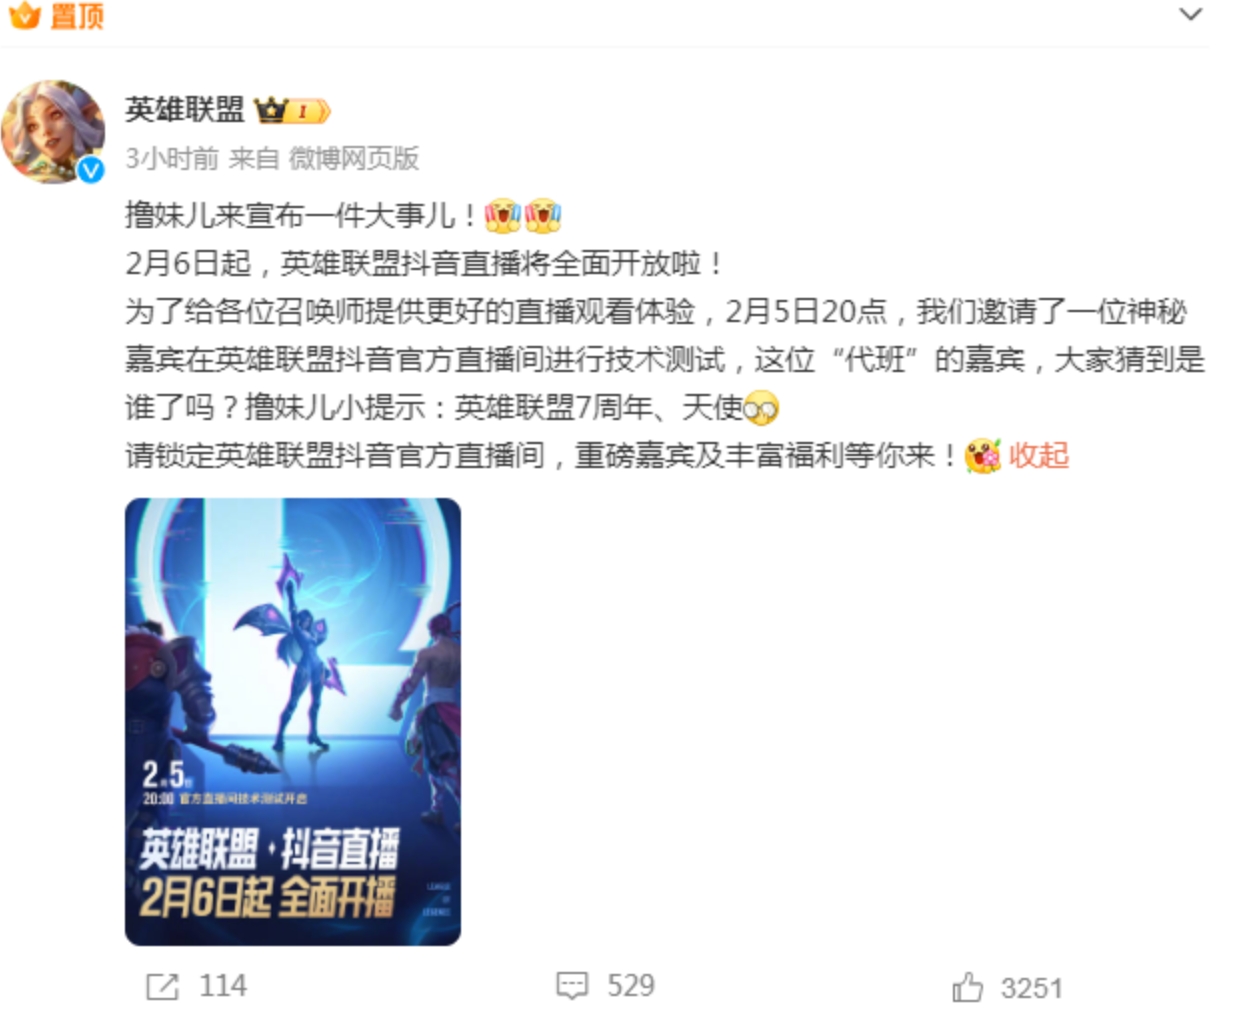The width and height of the screenshot is (1249, 1023).
Task: Click the 114 repost count
Action: [223, 987]
